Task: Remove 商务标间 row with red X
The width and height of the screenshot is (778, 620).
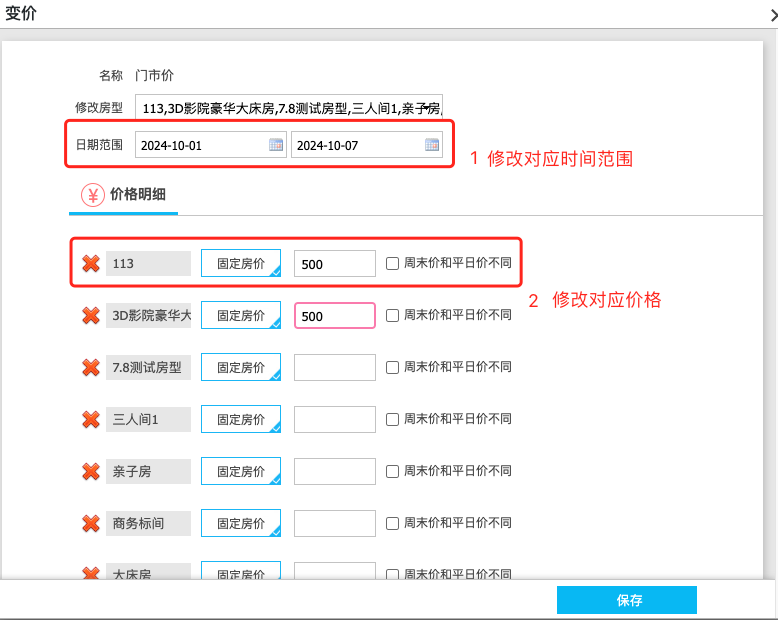Action: [91, 523]
